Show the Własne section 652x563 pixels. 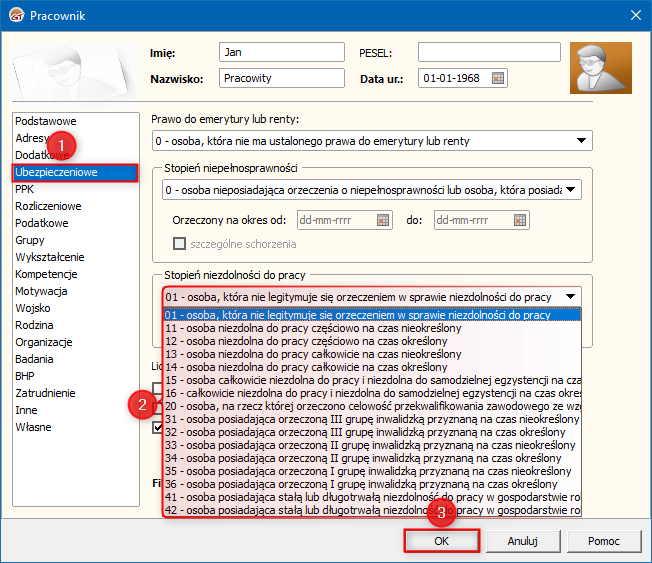click(x=75, y=427)
